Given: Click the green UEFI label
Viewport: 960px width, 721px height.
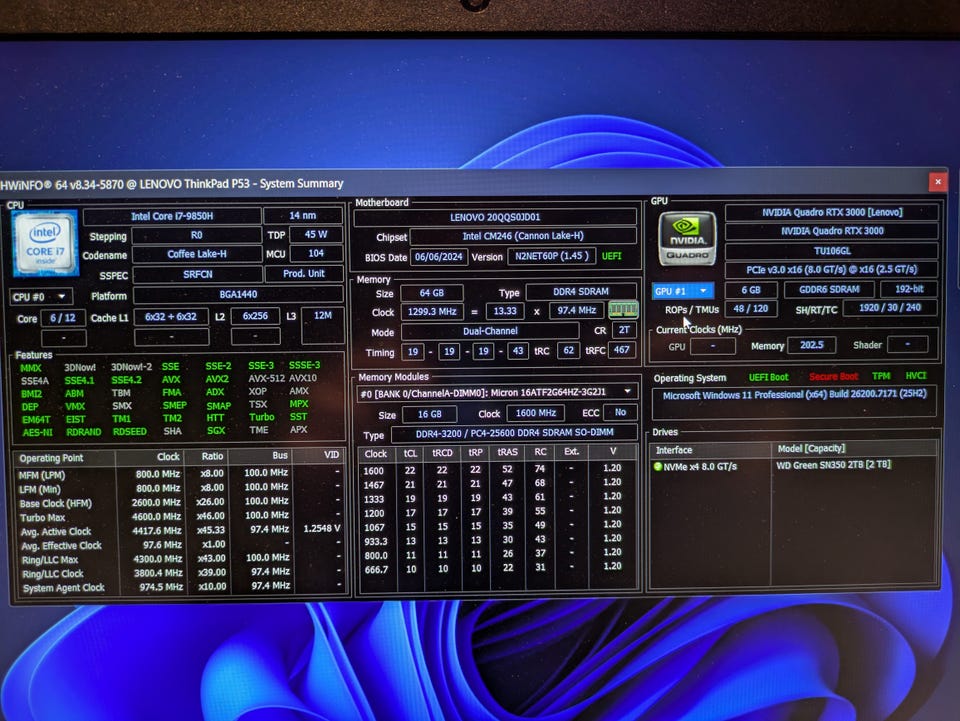Looking at the screenshot, I should (x=612, y=256).
